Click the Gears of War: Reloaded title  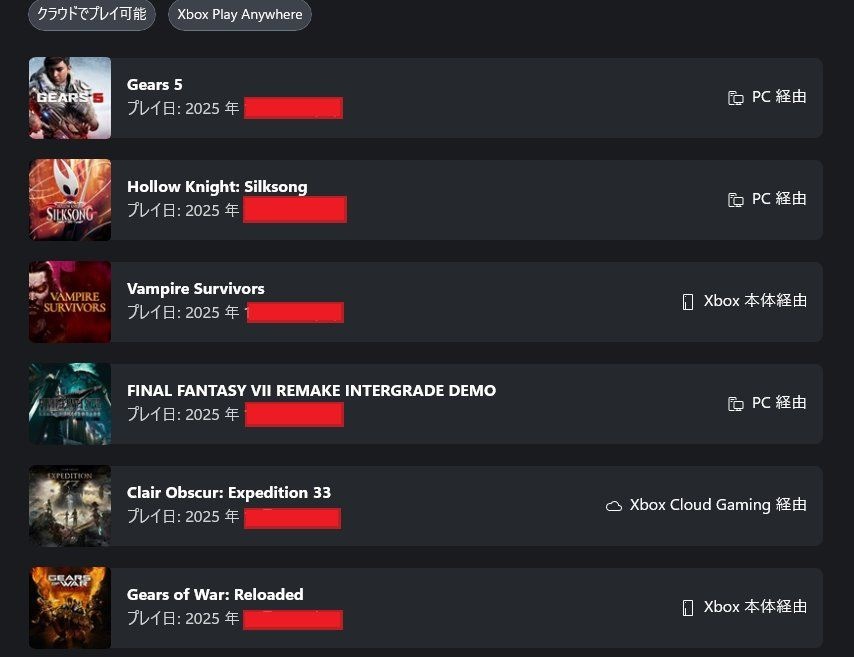(215, 595)
